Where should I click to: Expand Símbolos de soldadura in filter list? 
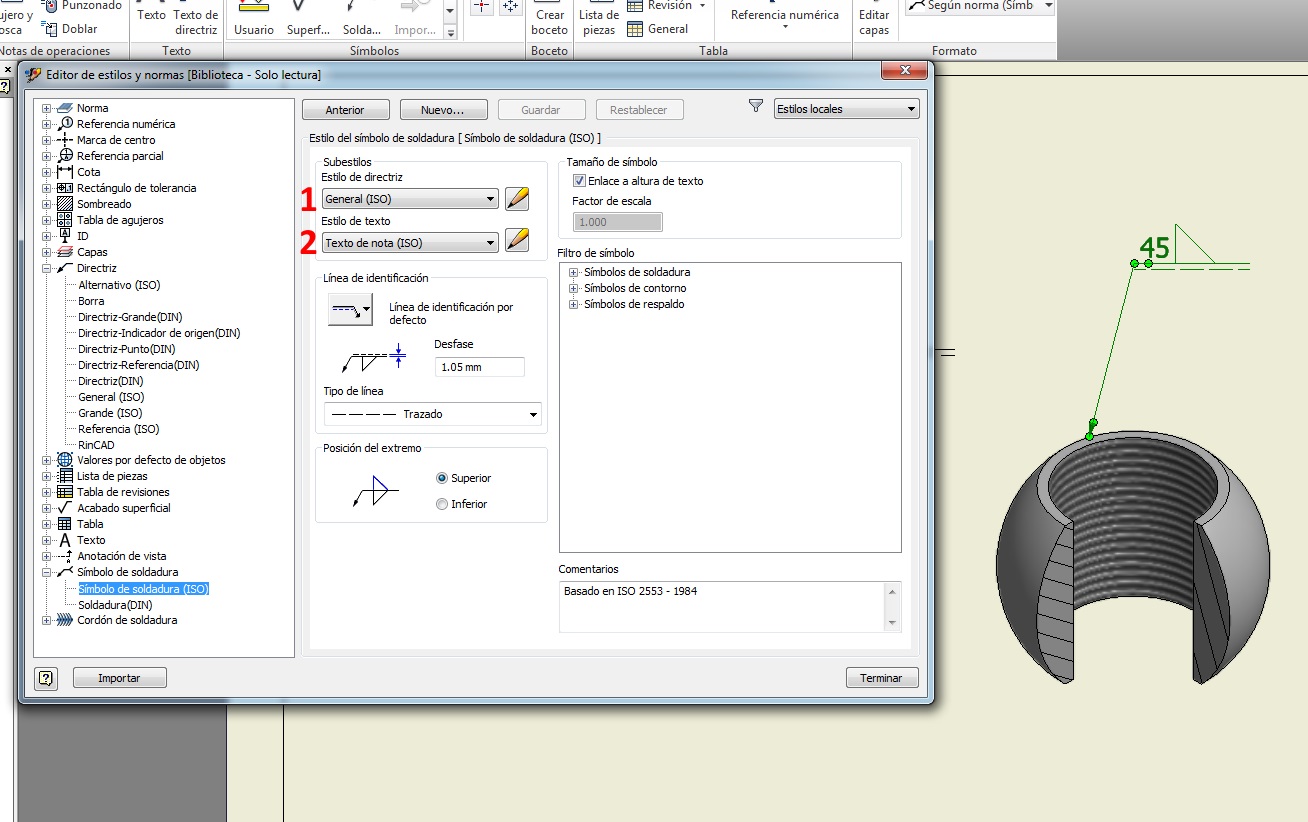(574, 272)
